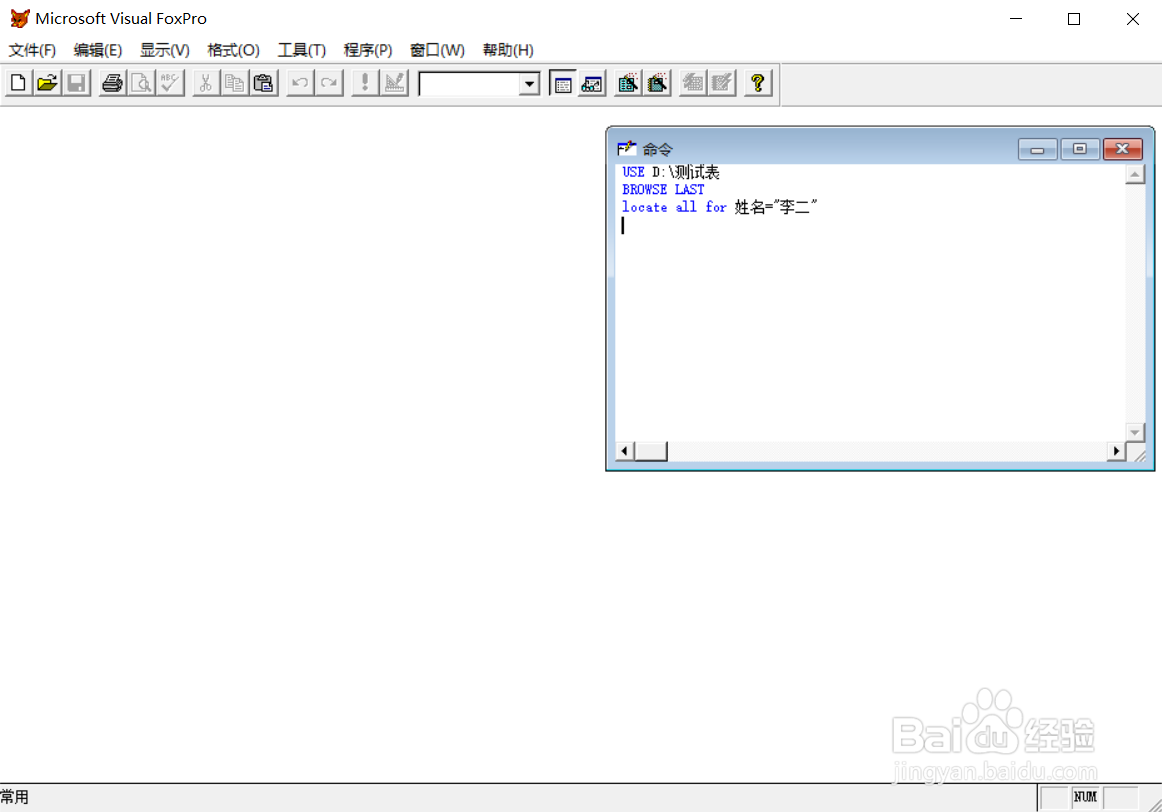Click the line 'BROWSE LAST'
The width and height of the screenshot is (1162, 812).
pos(663,190)
